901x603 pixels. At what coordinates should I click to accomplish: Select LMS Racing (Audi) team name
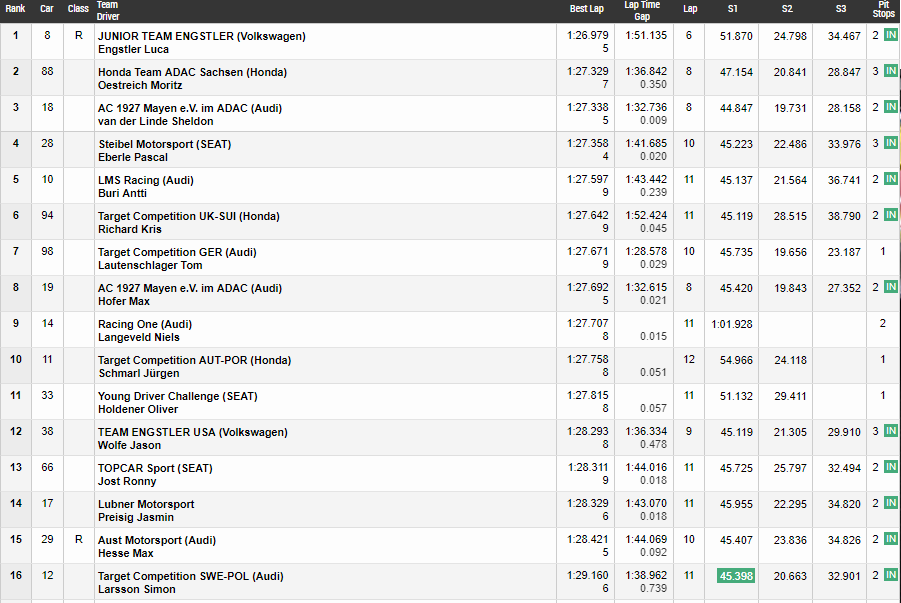(146, 180)
